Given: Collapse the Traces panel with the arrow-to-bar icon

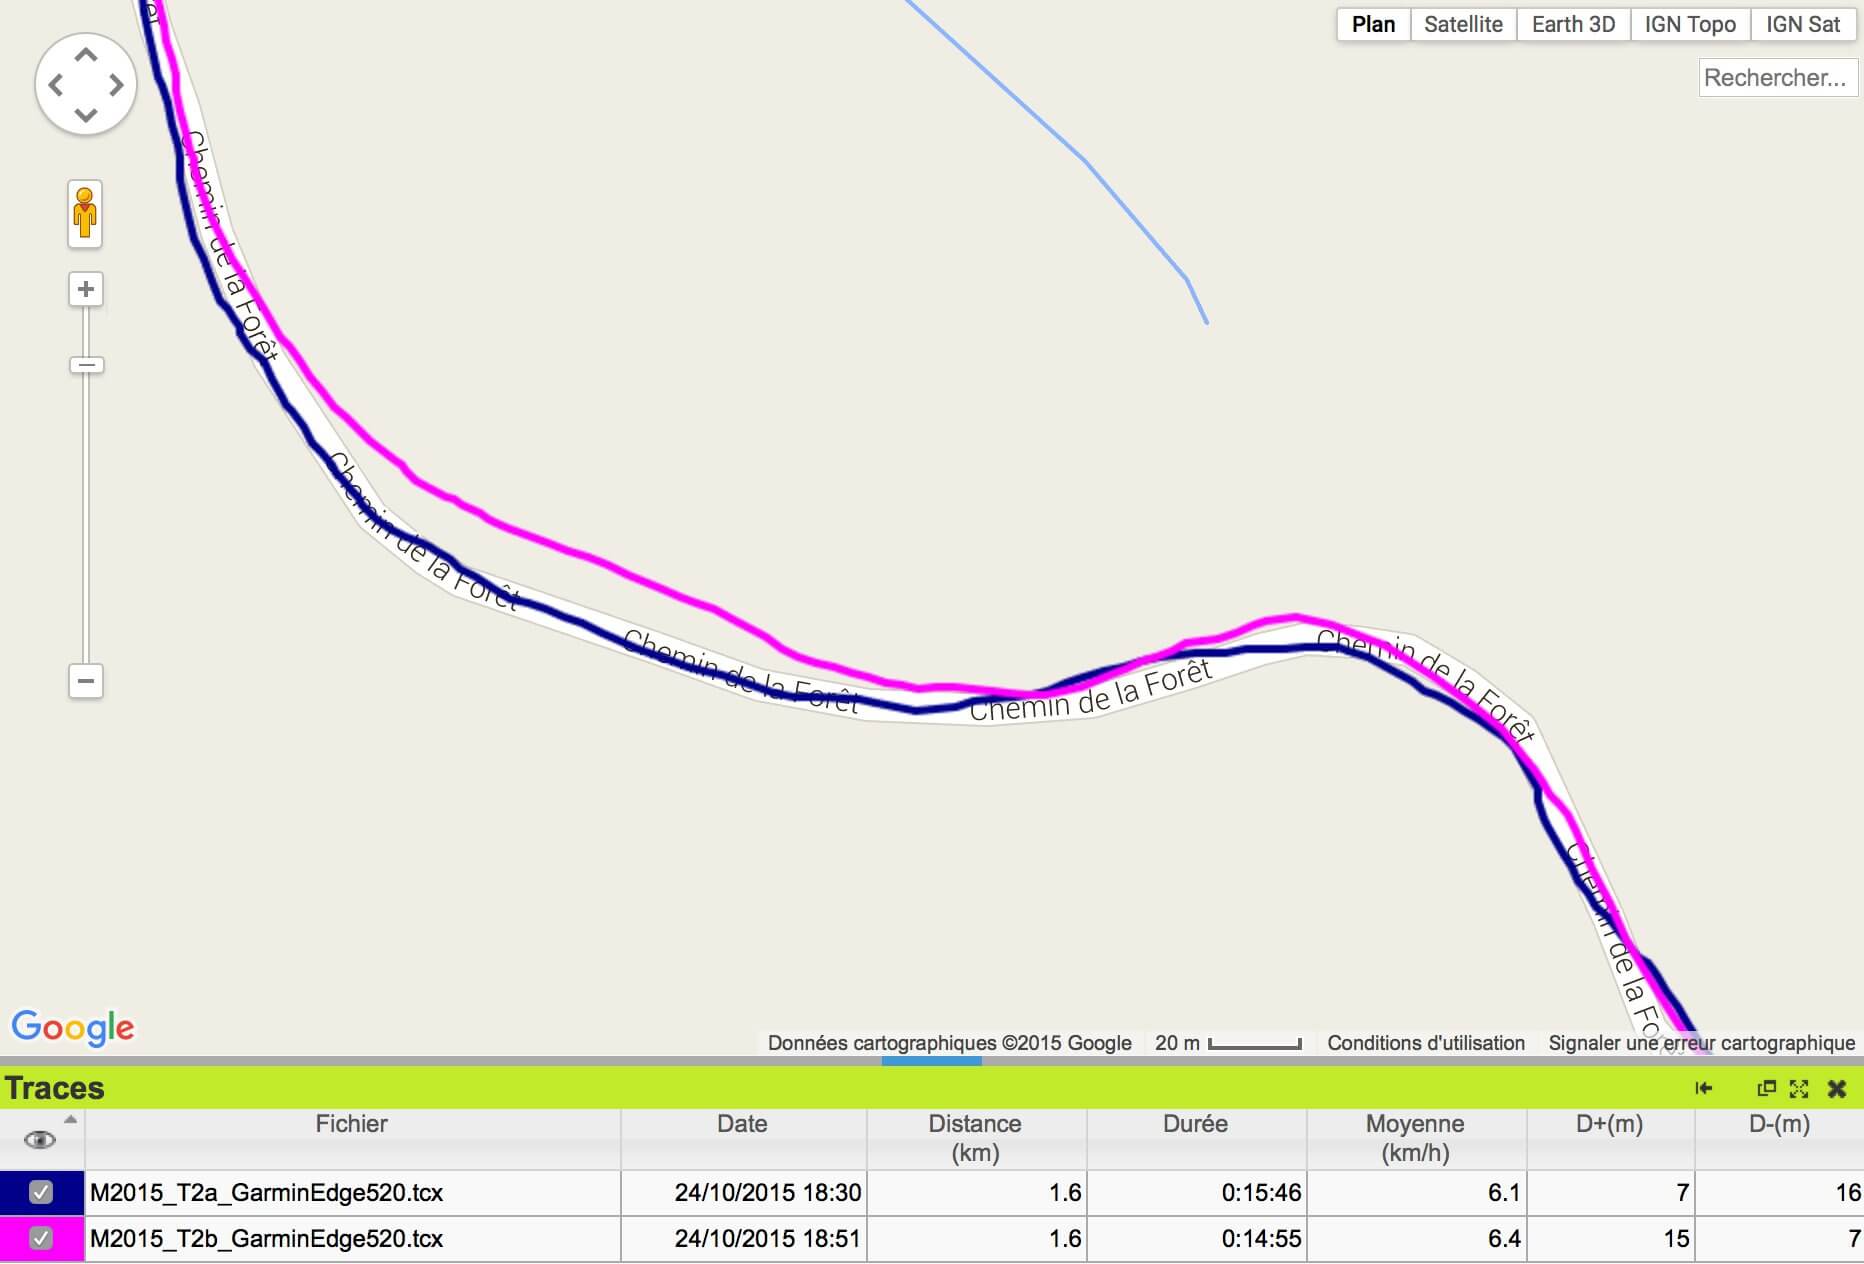Looking at the screenshot, I should 1704,1089.
